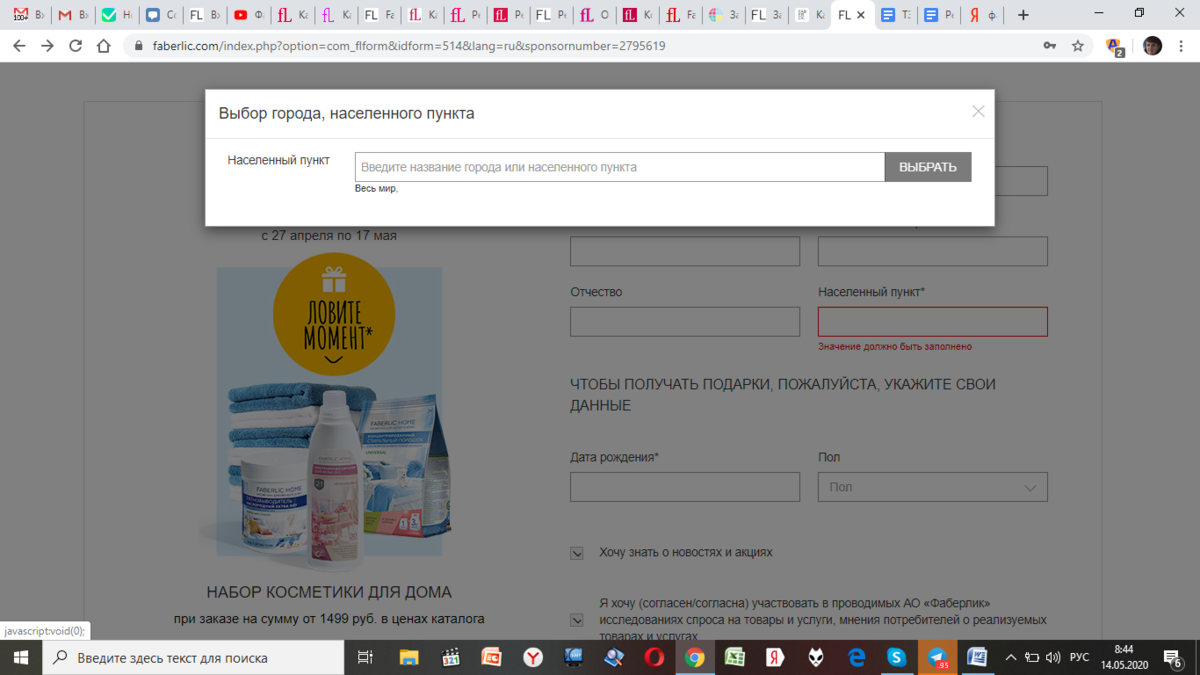
Task: Open Skype from the taskbar
Action: 897,657
